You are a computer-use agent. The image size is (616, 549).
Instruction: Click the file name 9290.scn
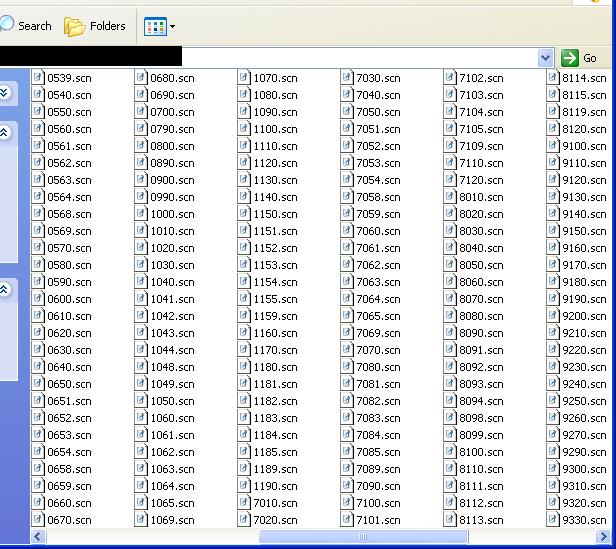584,452
